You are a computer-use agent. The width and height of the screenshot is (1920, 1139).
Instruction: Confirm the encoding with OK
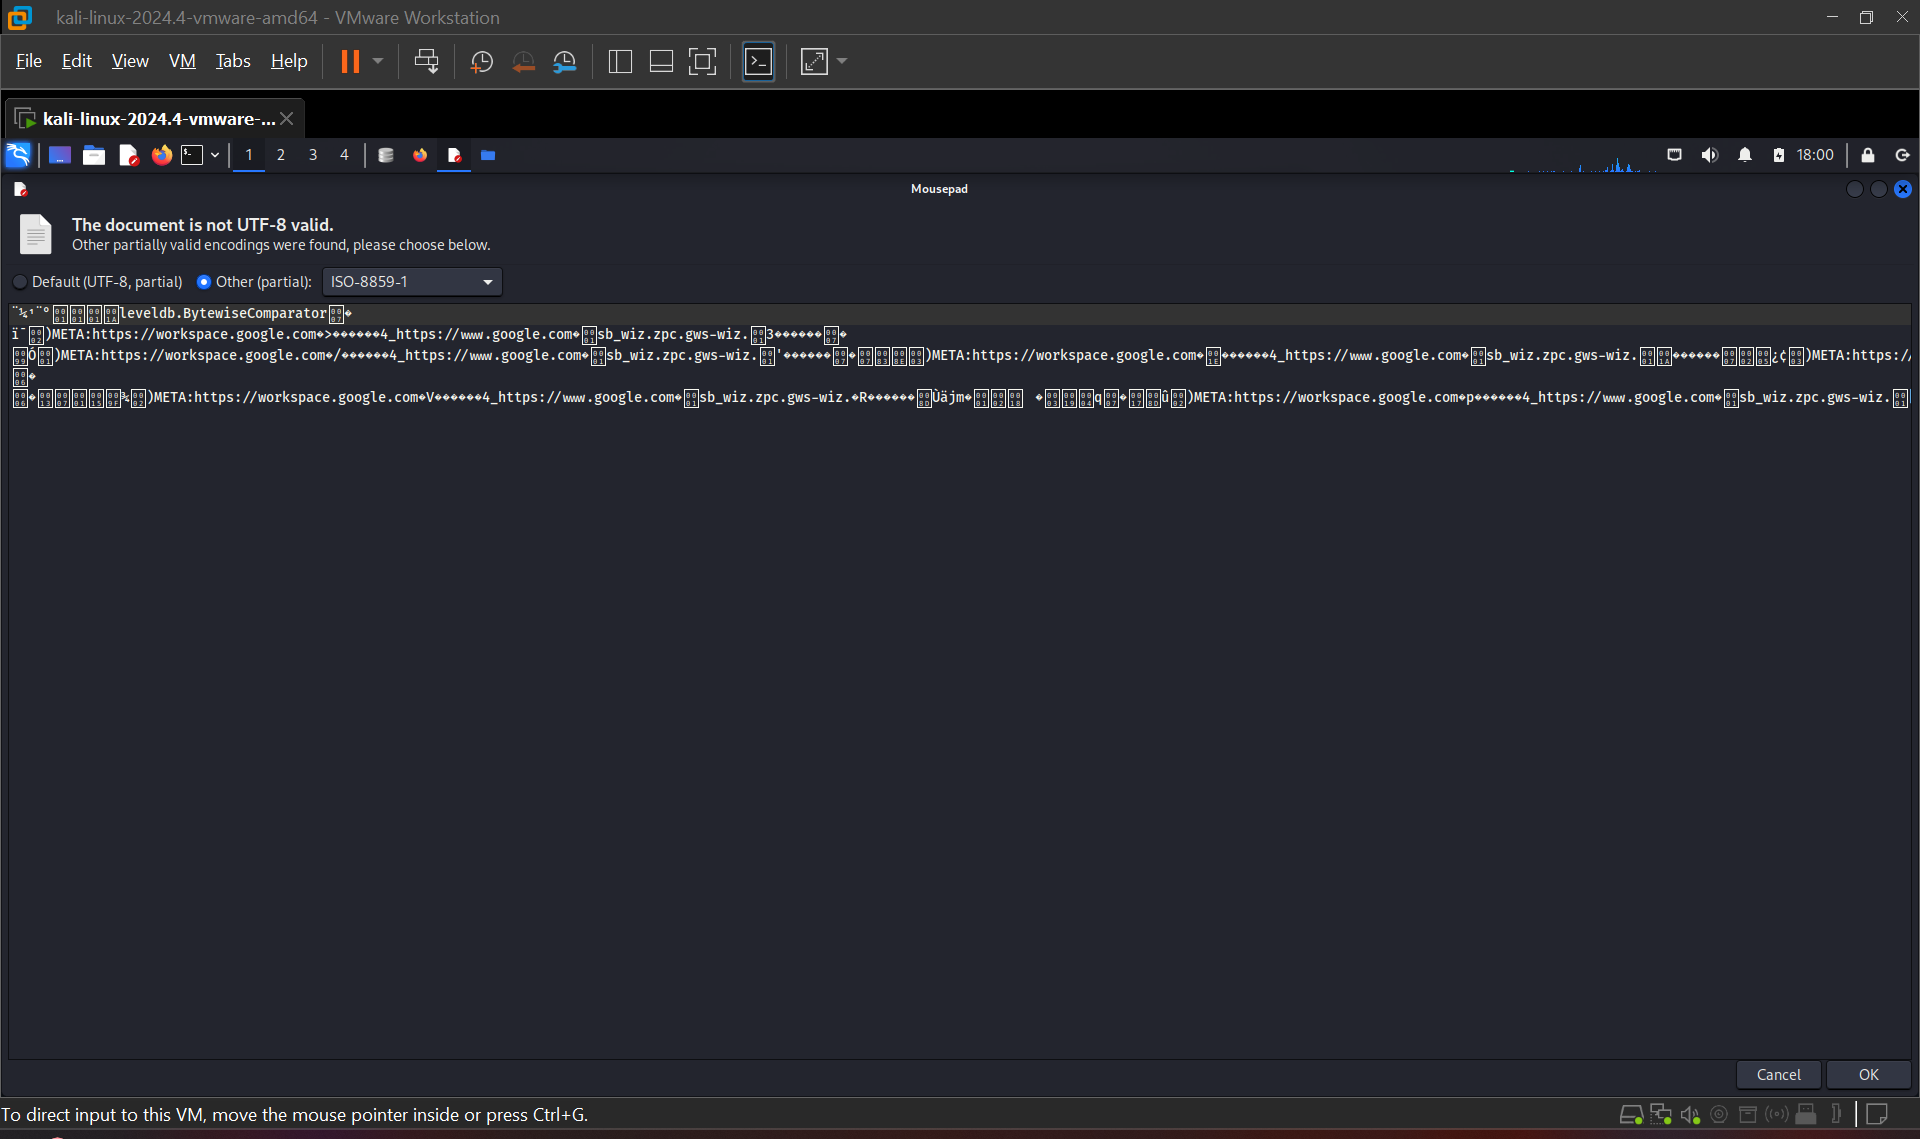(x=1869, y=1075)
